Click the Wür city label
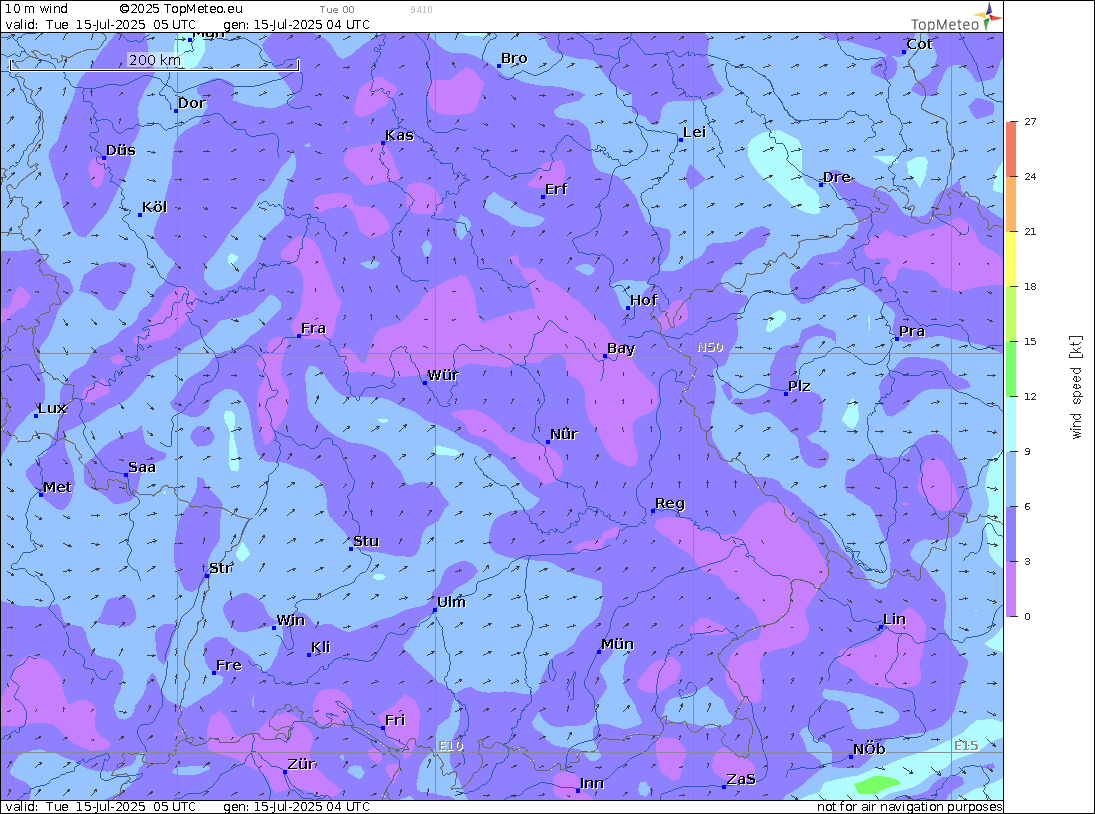This screenshot has height=814, width=1095. [443, 375]
